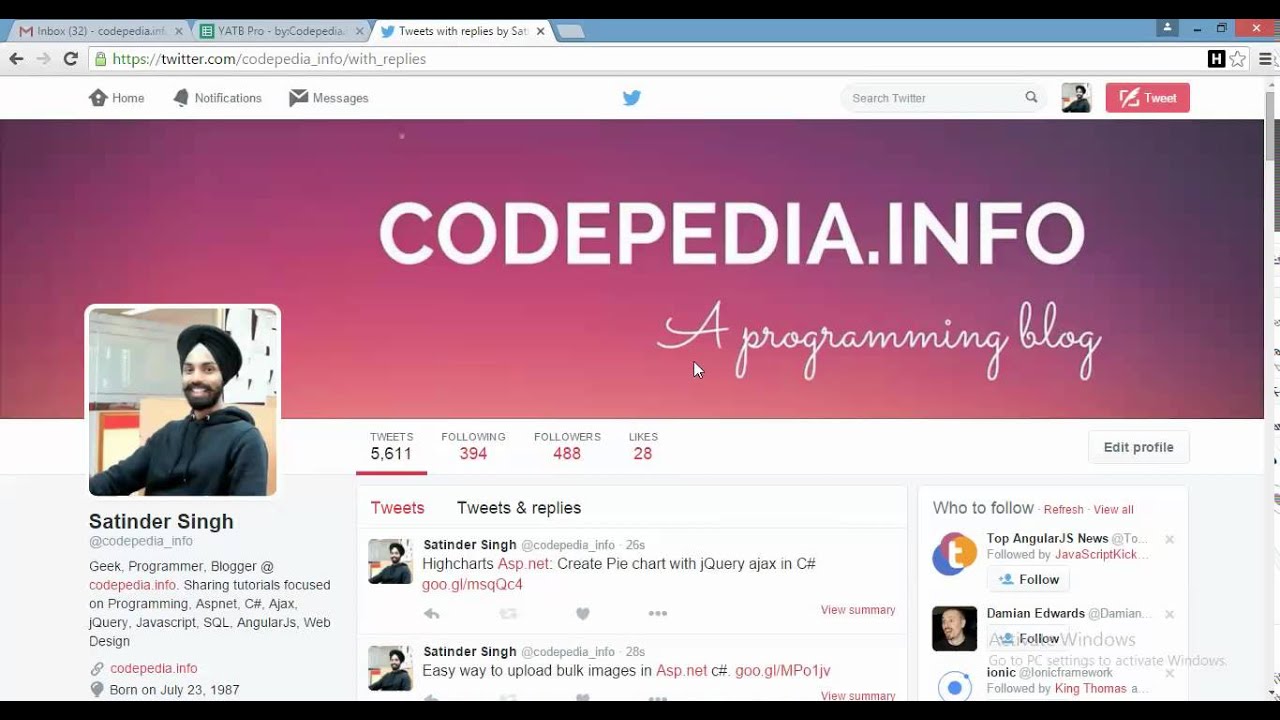The image size is (1280, 720).
Task: Click 26s timestamp on Highcharts tweet
Action: tap(635, 545)
